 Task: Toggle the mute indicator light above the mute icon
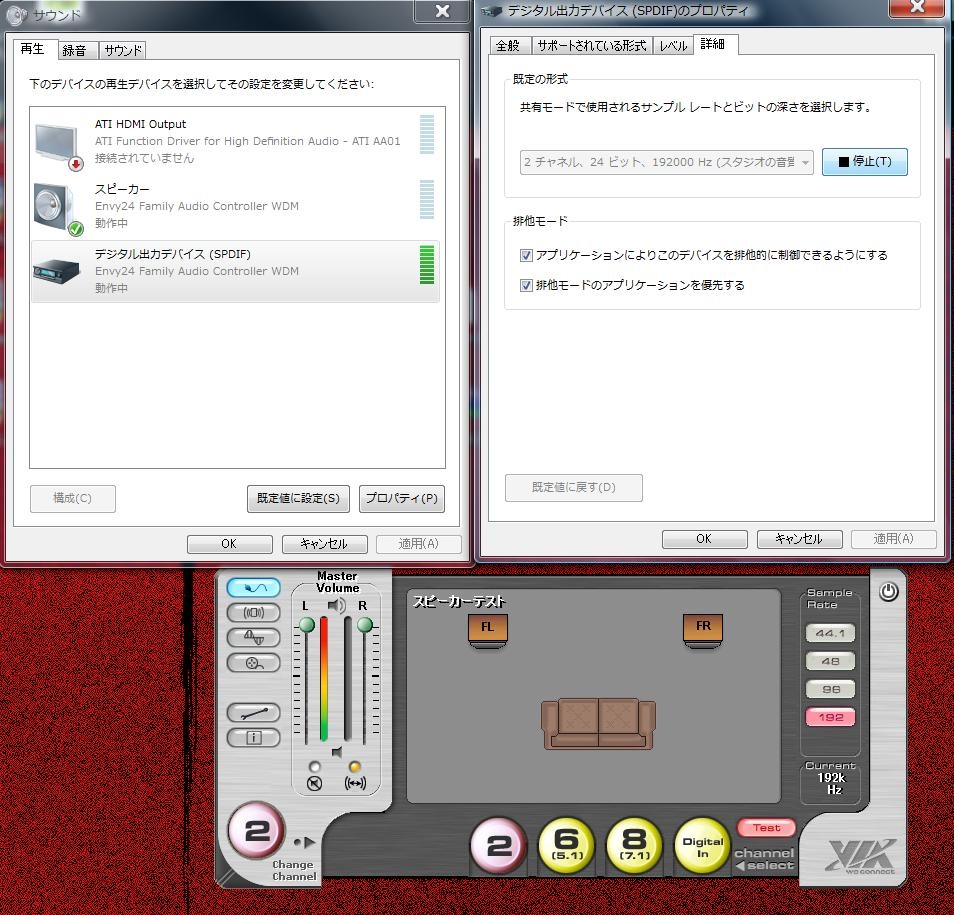(x=315, y=767)
